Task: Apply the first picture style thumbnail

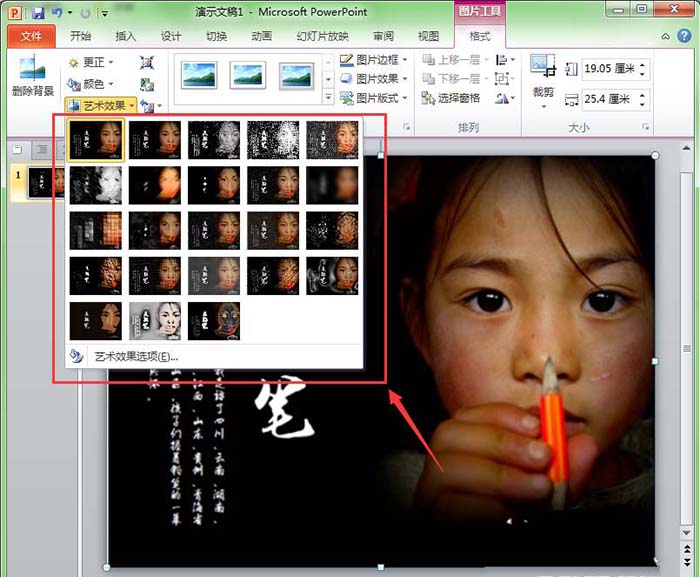Action: click(199, 75)
